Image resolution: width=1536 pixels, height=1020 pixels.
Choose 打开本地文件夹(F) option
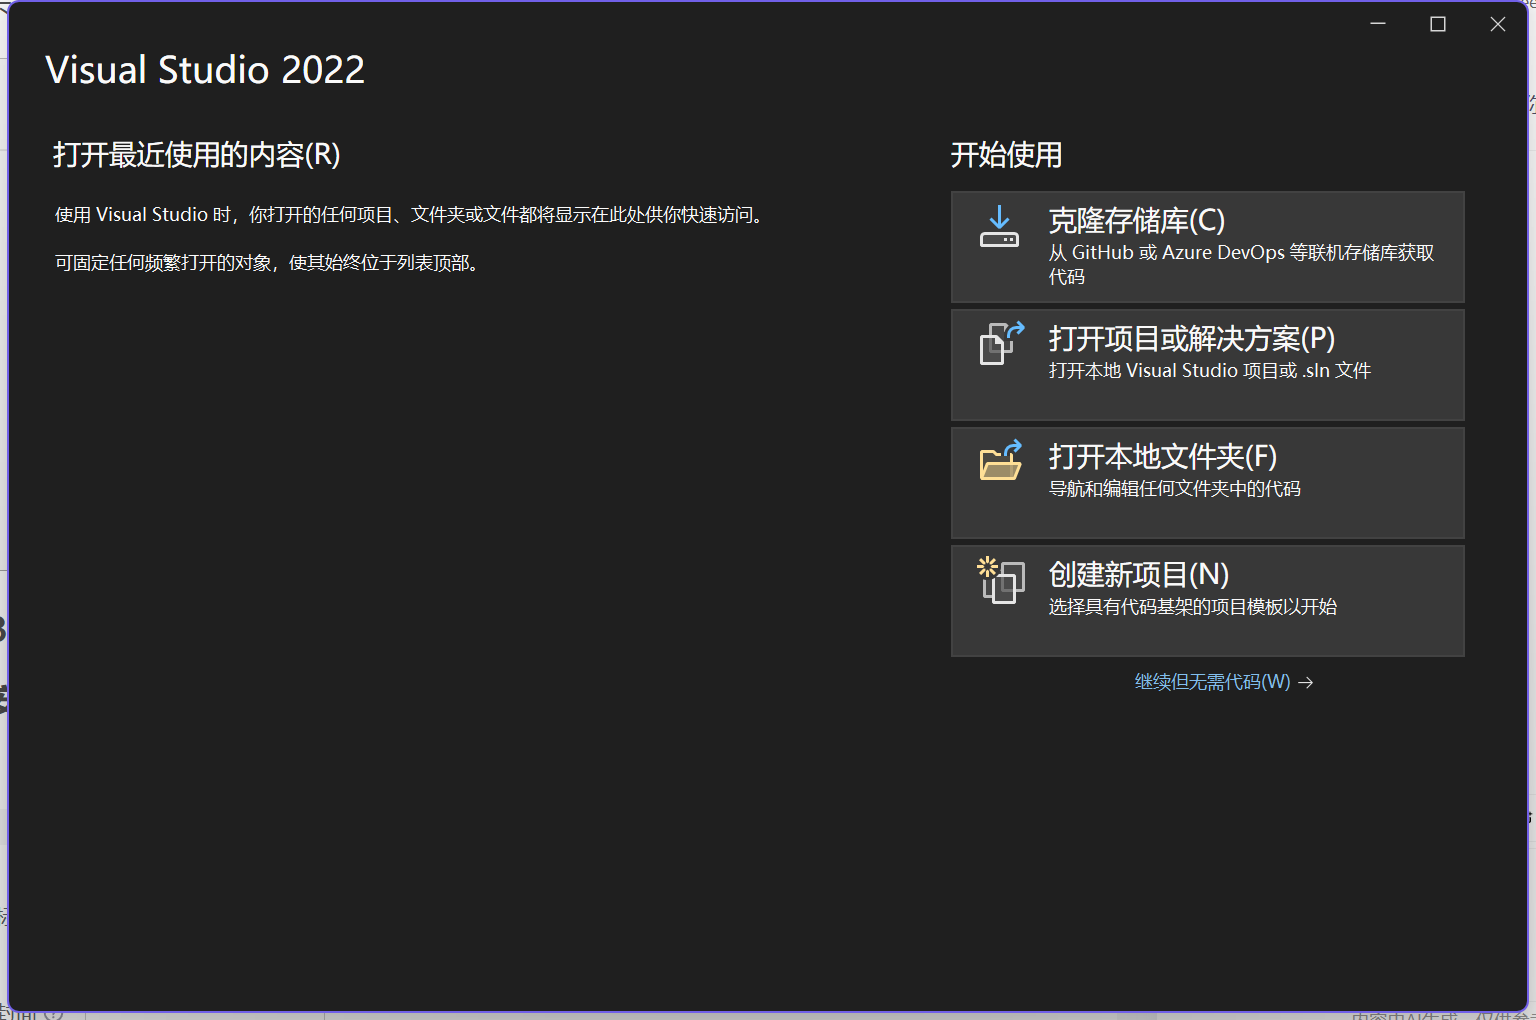pos(1207,483)
